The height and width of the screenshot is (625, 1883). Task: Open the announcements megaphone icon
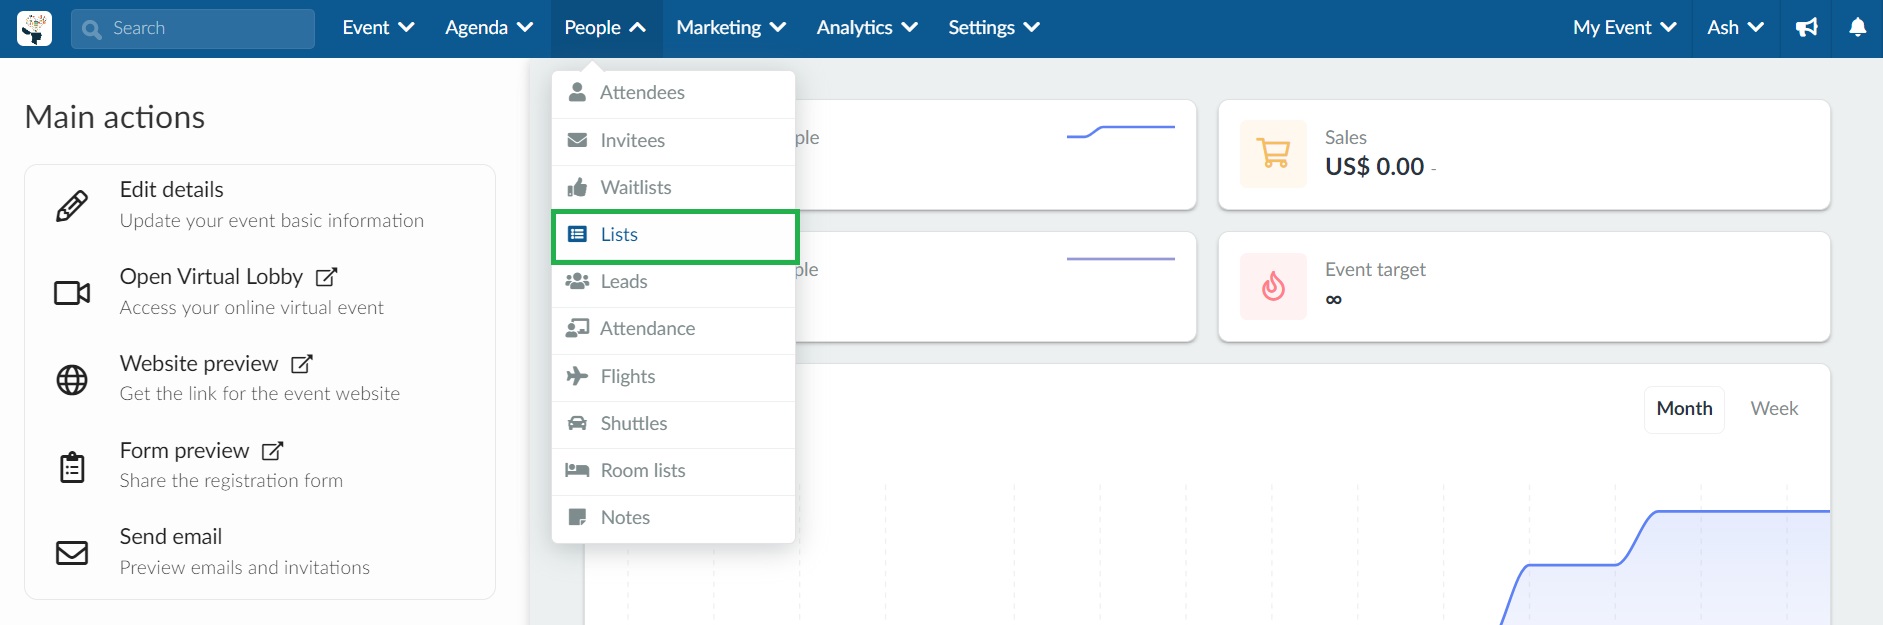click(1807, 28)
